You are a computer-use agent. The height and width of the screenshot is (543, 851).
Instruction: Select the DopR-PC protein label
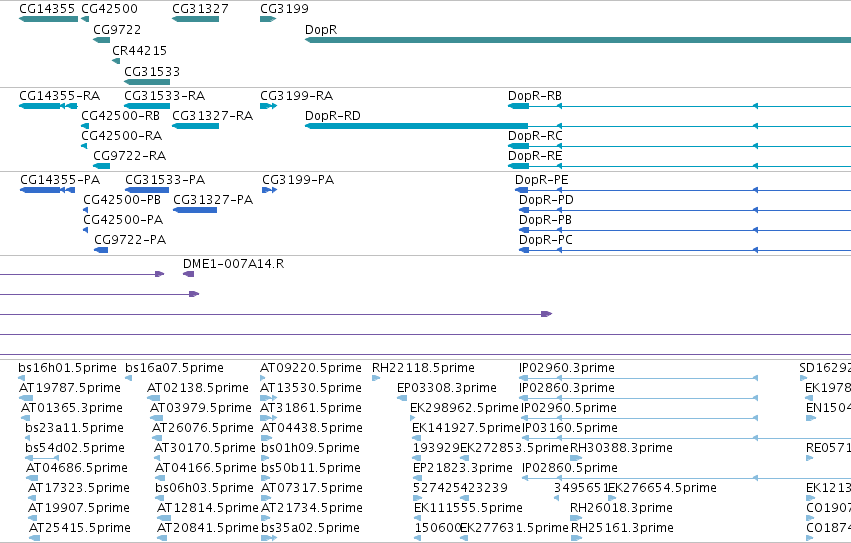[x=545, y=240]
